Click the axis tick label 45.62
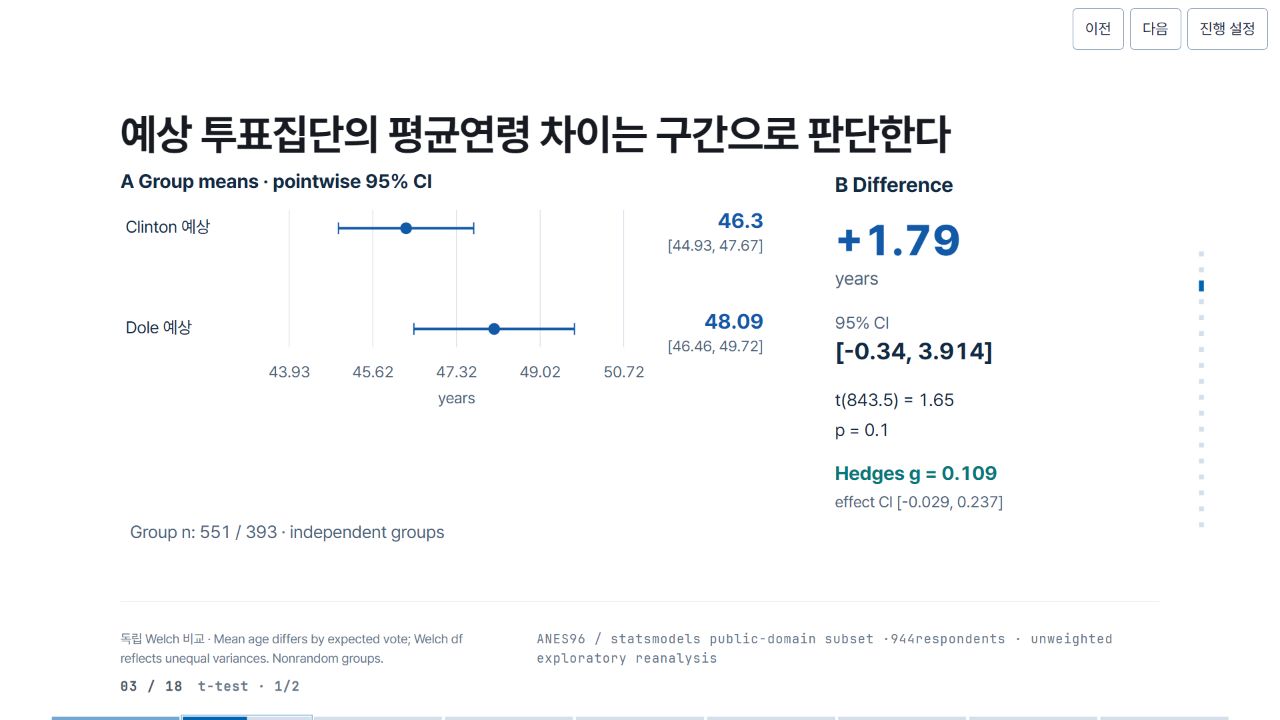1280x720 pixels. click(373, 372)
